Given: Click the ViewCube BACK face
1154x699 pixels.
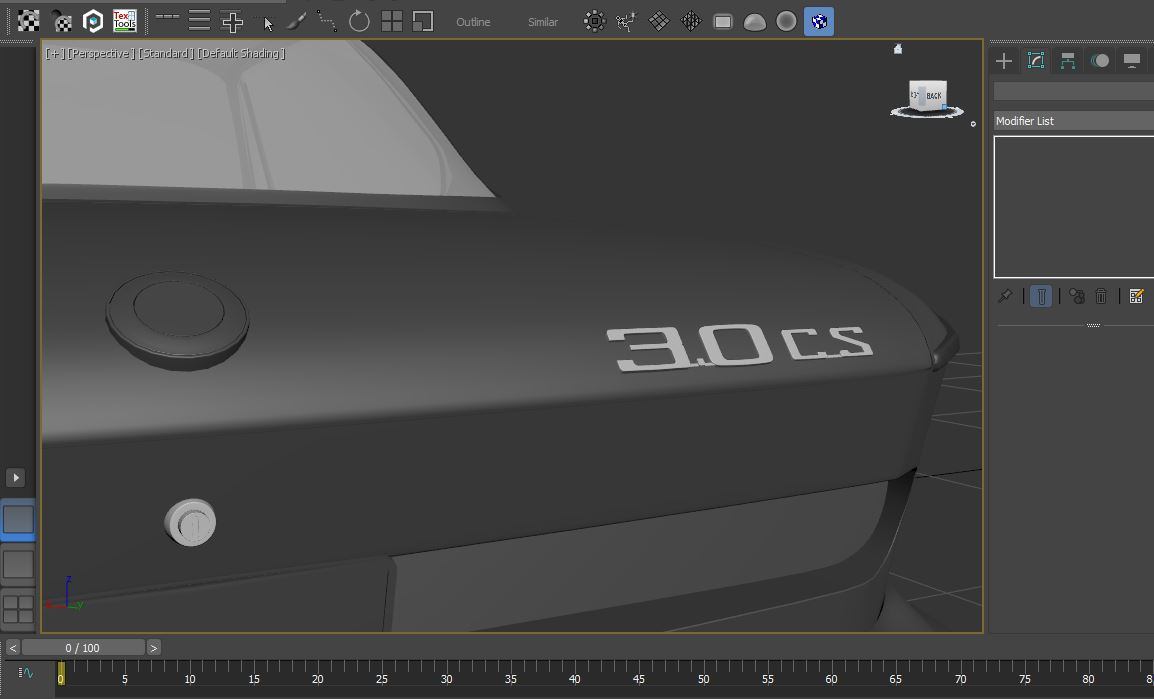Looking at the screenshot, I should click(934, 96).
